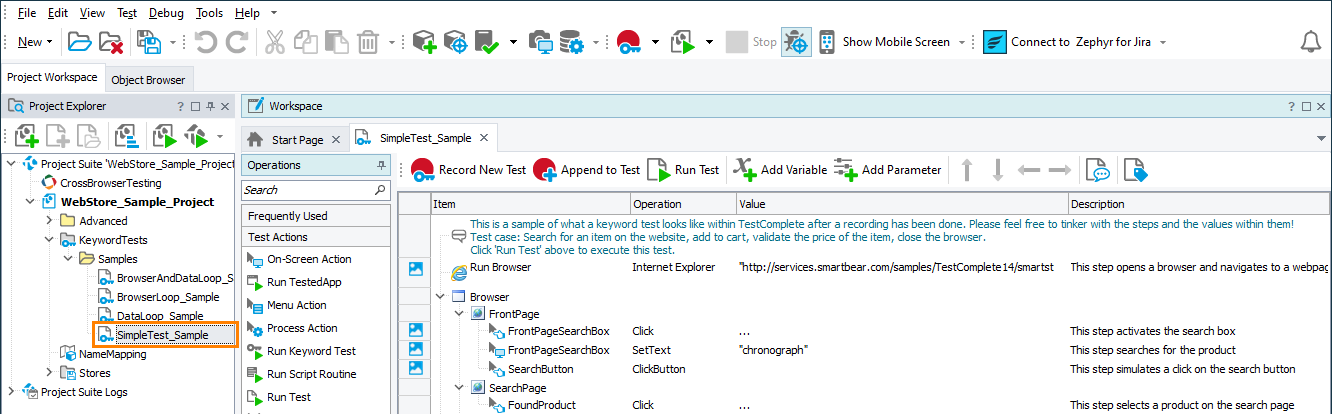
Task: Click the Zephyr for Jira blue icon
Action: tap(995, 42)
